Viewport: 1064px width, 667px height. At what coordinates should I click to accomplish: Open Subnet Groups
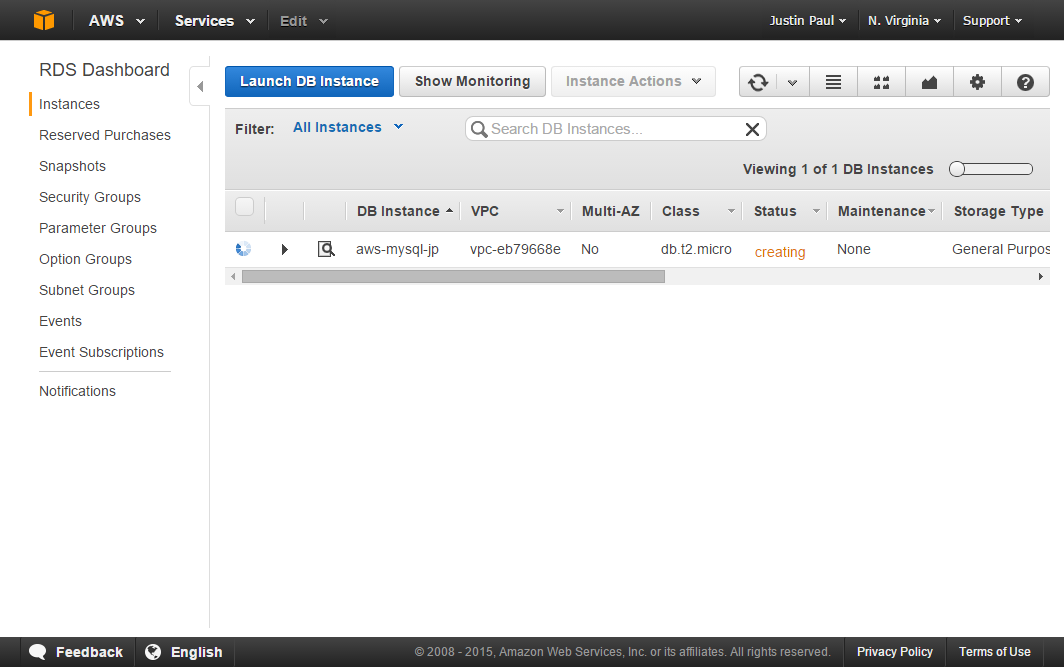[87, 290]
